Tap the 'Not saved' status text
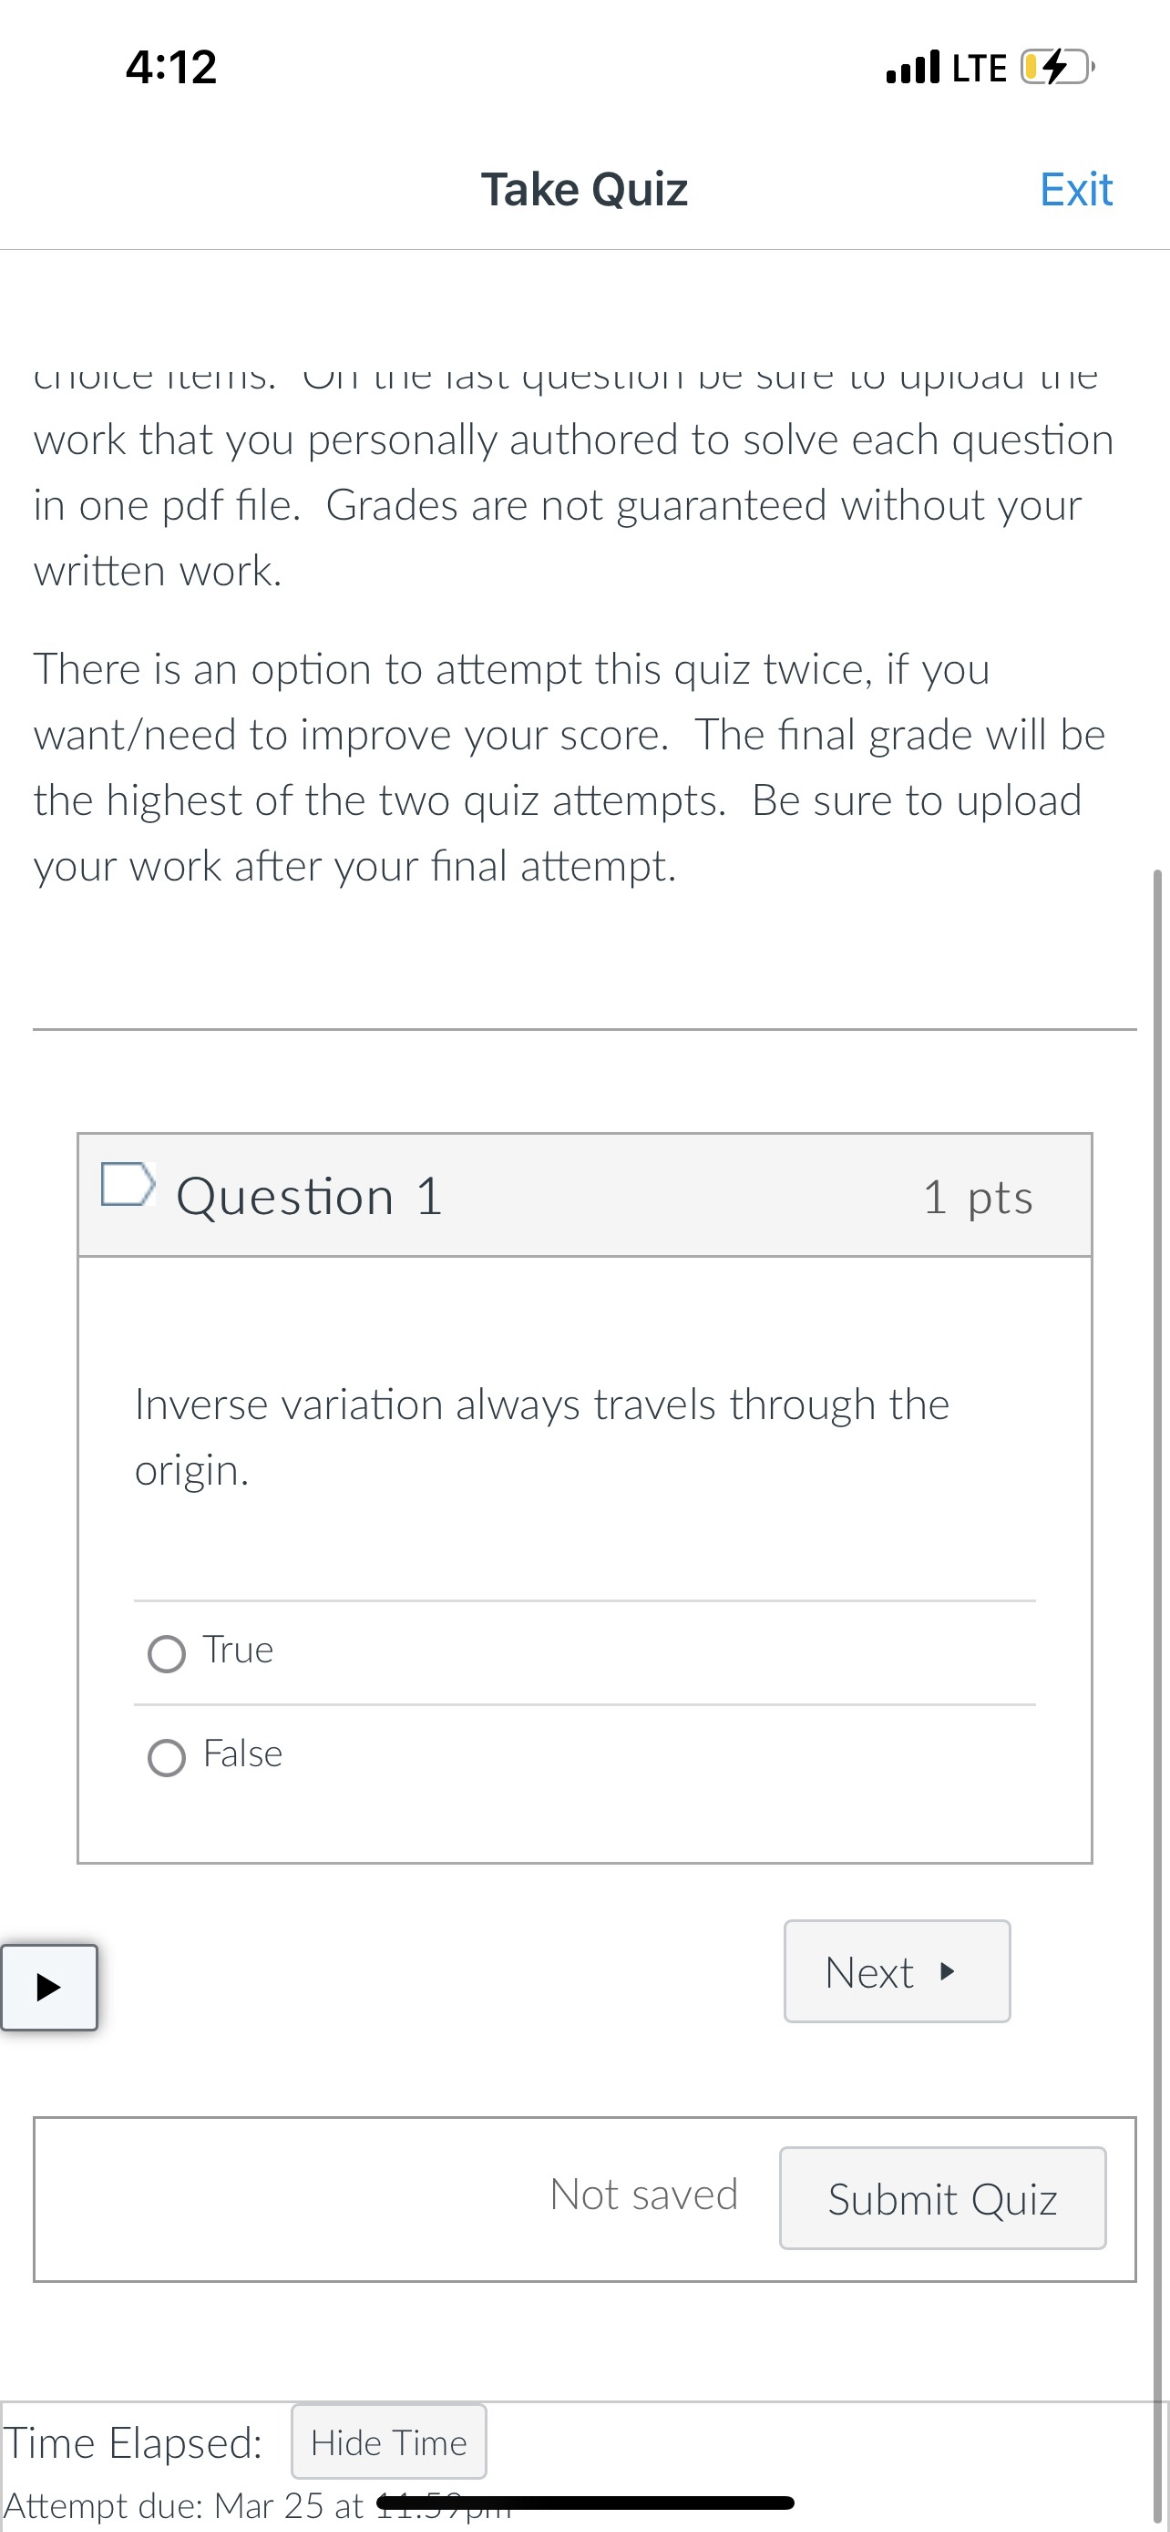The height and width of the screenshot is (2532, 1170). [x=643, y=2195]
